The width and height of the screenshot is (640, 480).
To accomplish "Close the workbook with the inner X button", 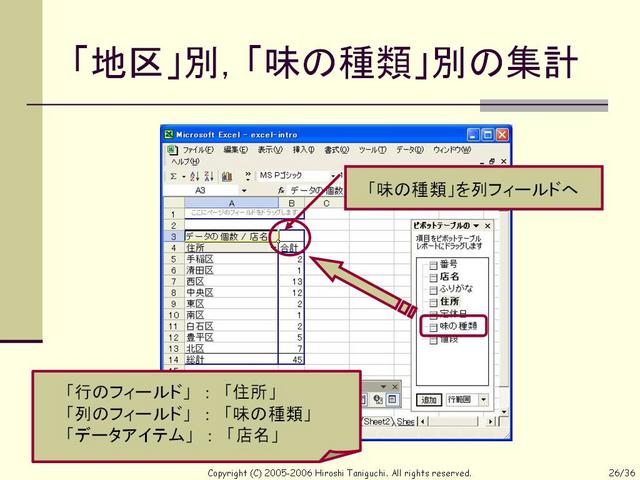I will (x=504, y=162).
